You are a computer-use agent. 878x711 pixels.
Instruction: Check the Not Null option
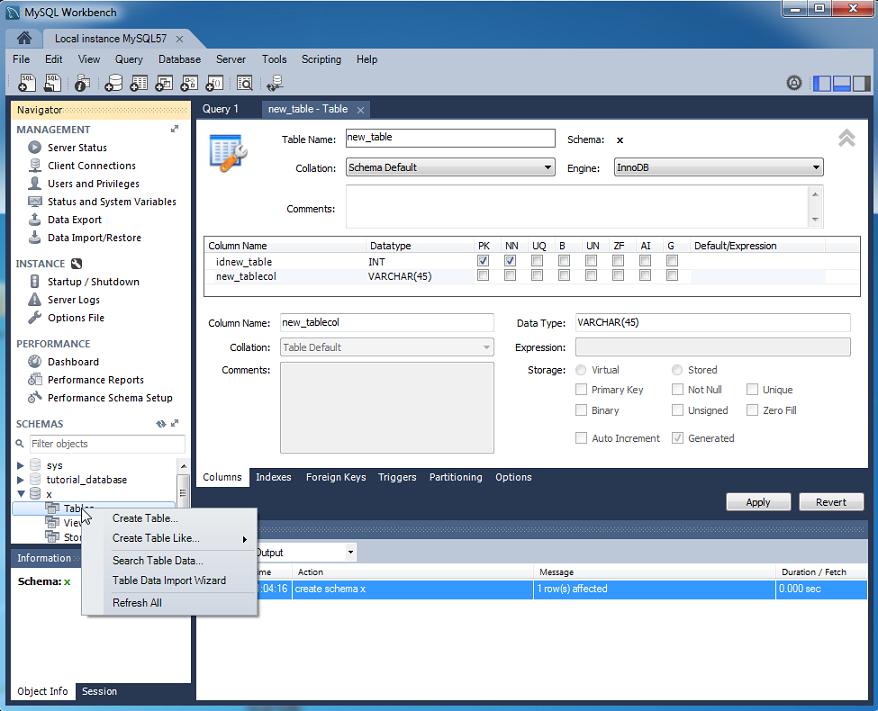point(678,389)
